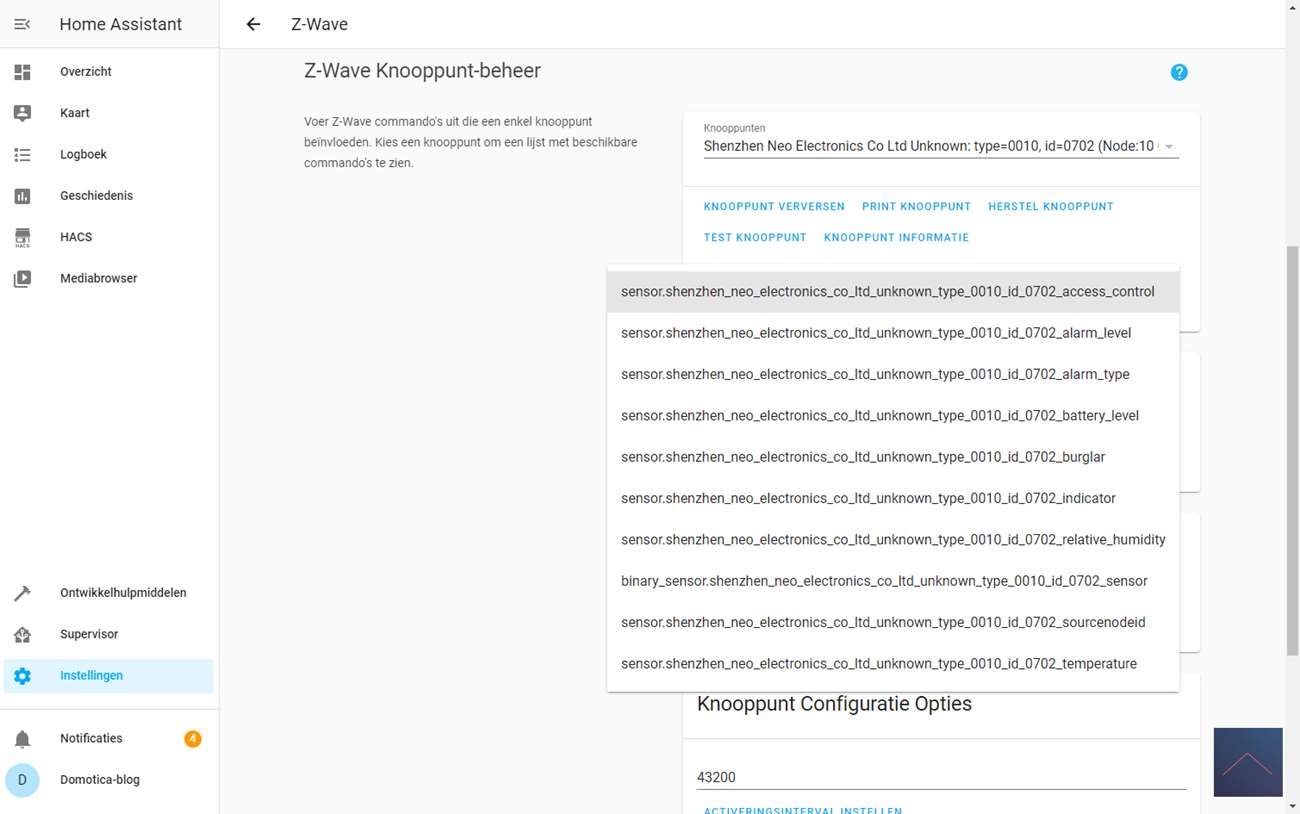Image resolution: width=1300 pixels, height=814 pixels.
Task: Open the Notificaties bell
Action: tap(22, 739)
